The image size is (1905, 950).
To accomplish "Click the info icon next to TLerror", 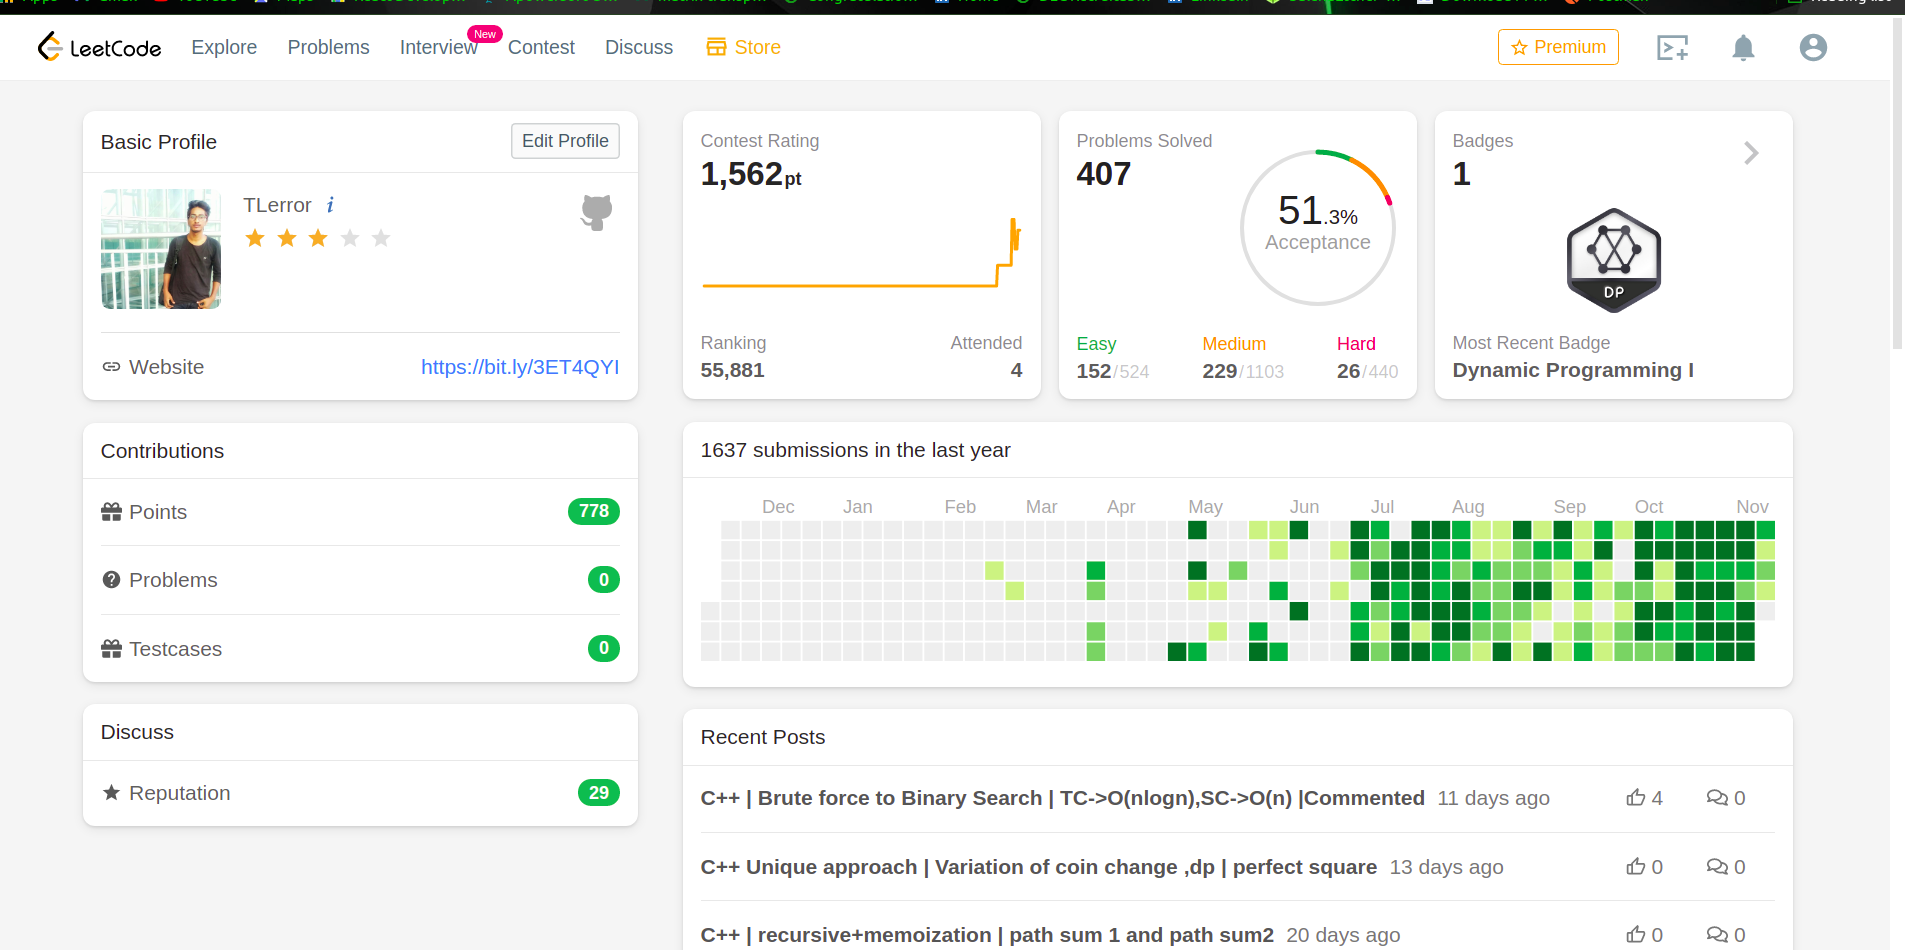I will point(330,205).
